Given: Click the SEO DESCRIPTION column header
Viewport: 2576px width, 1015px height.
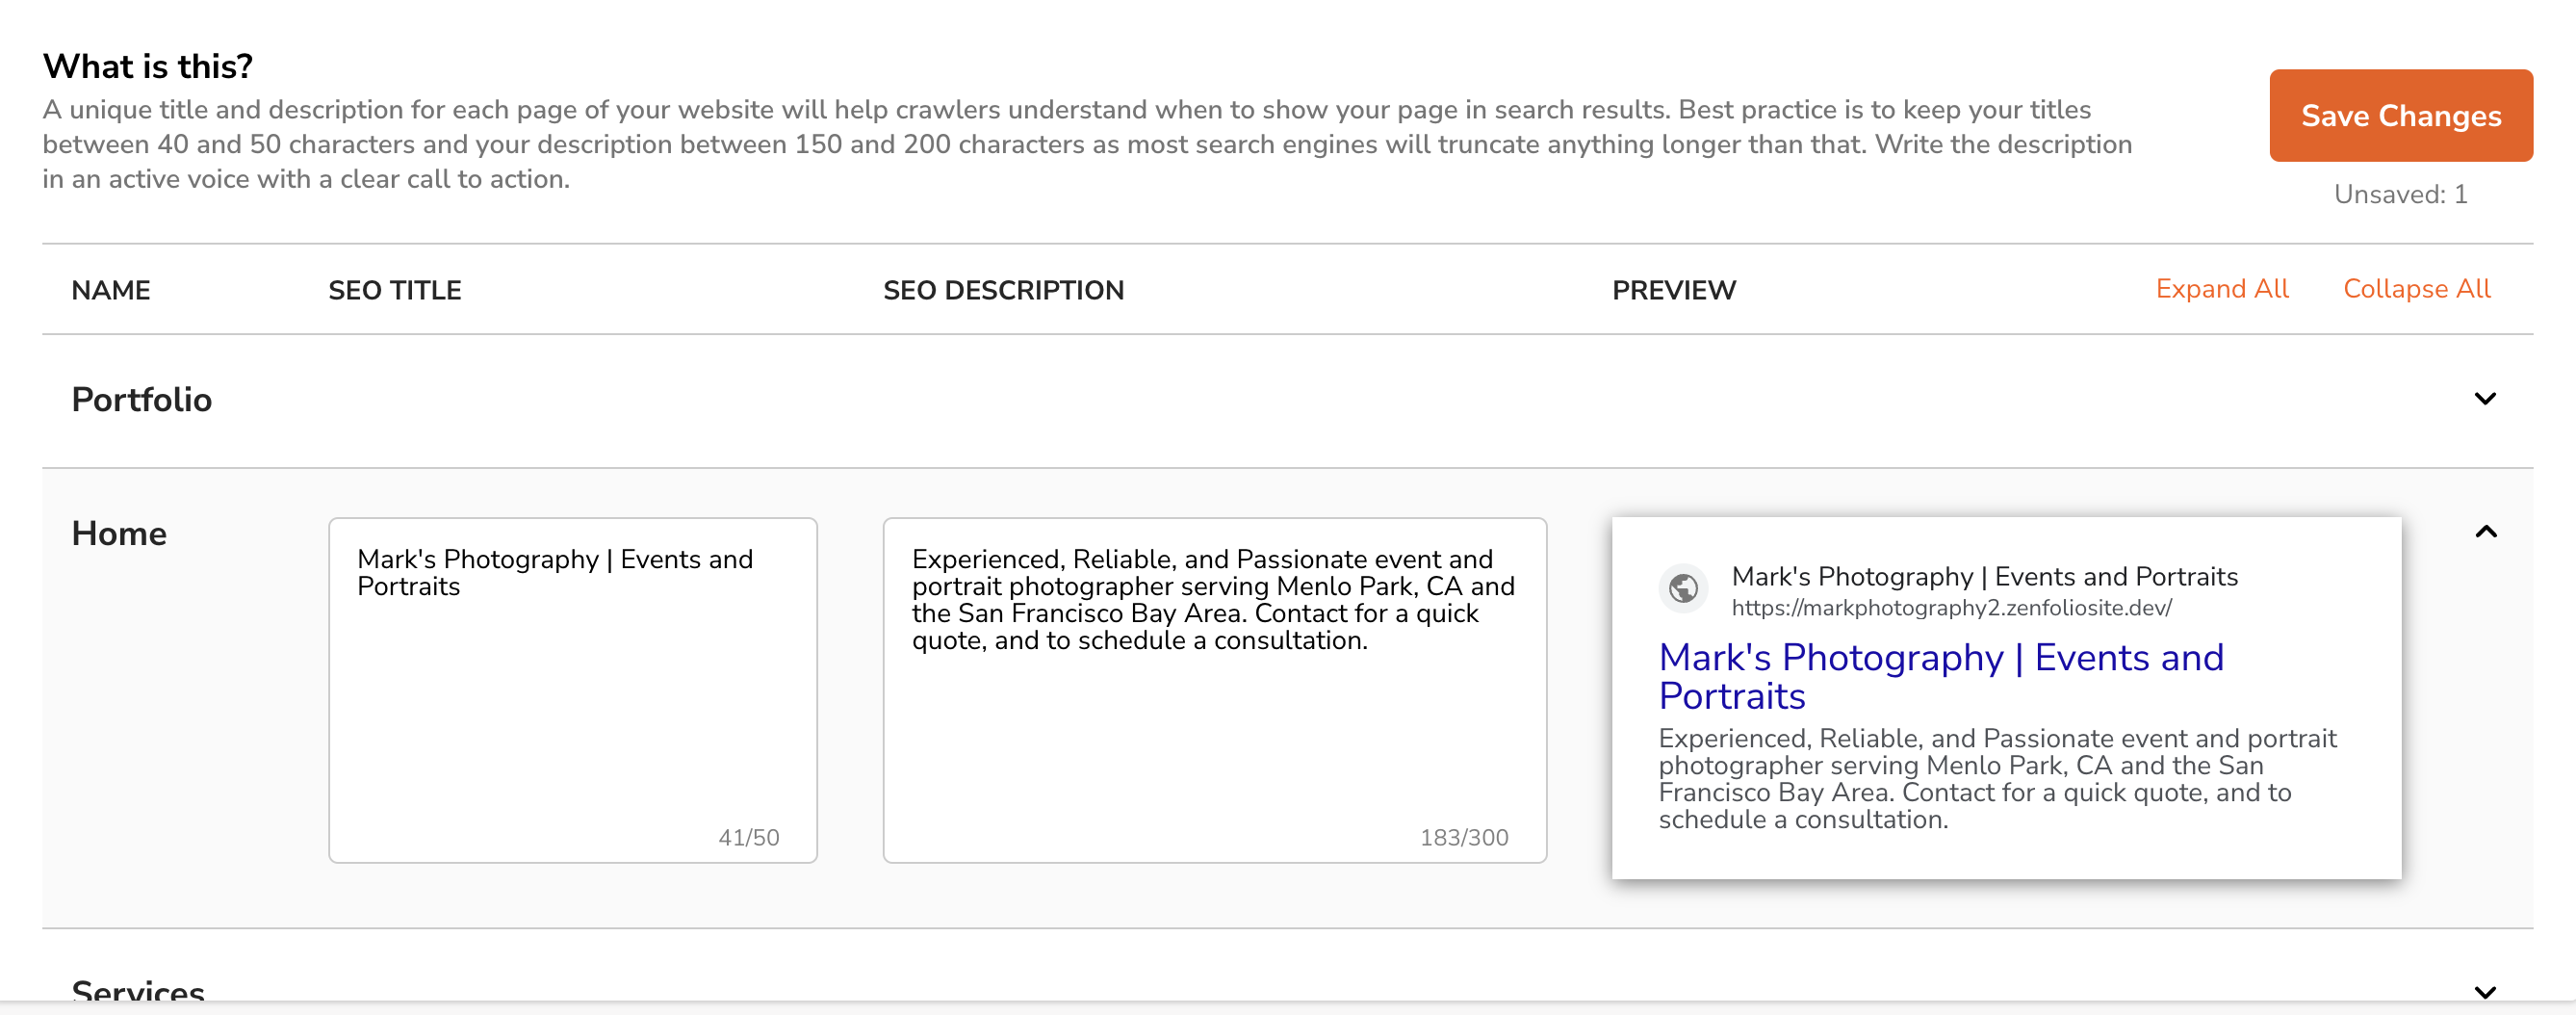Looking at the screenshot, I should pos(1003,290).
